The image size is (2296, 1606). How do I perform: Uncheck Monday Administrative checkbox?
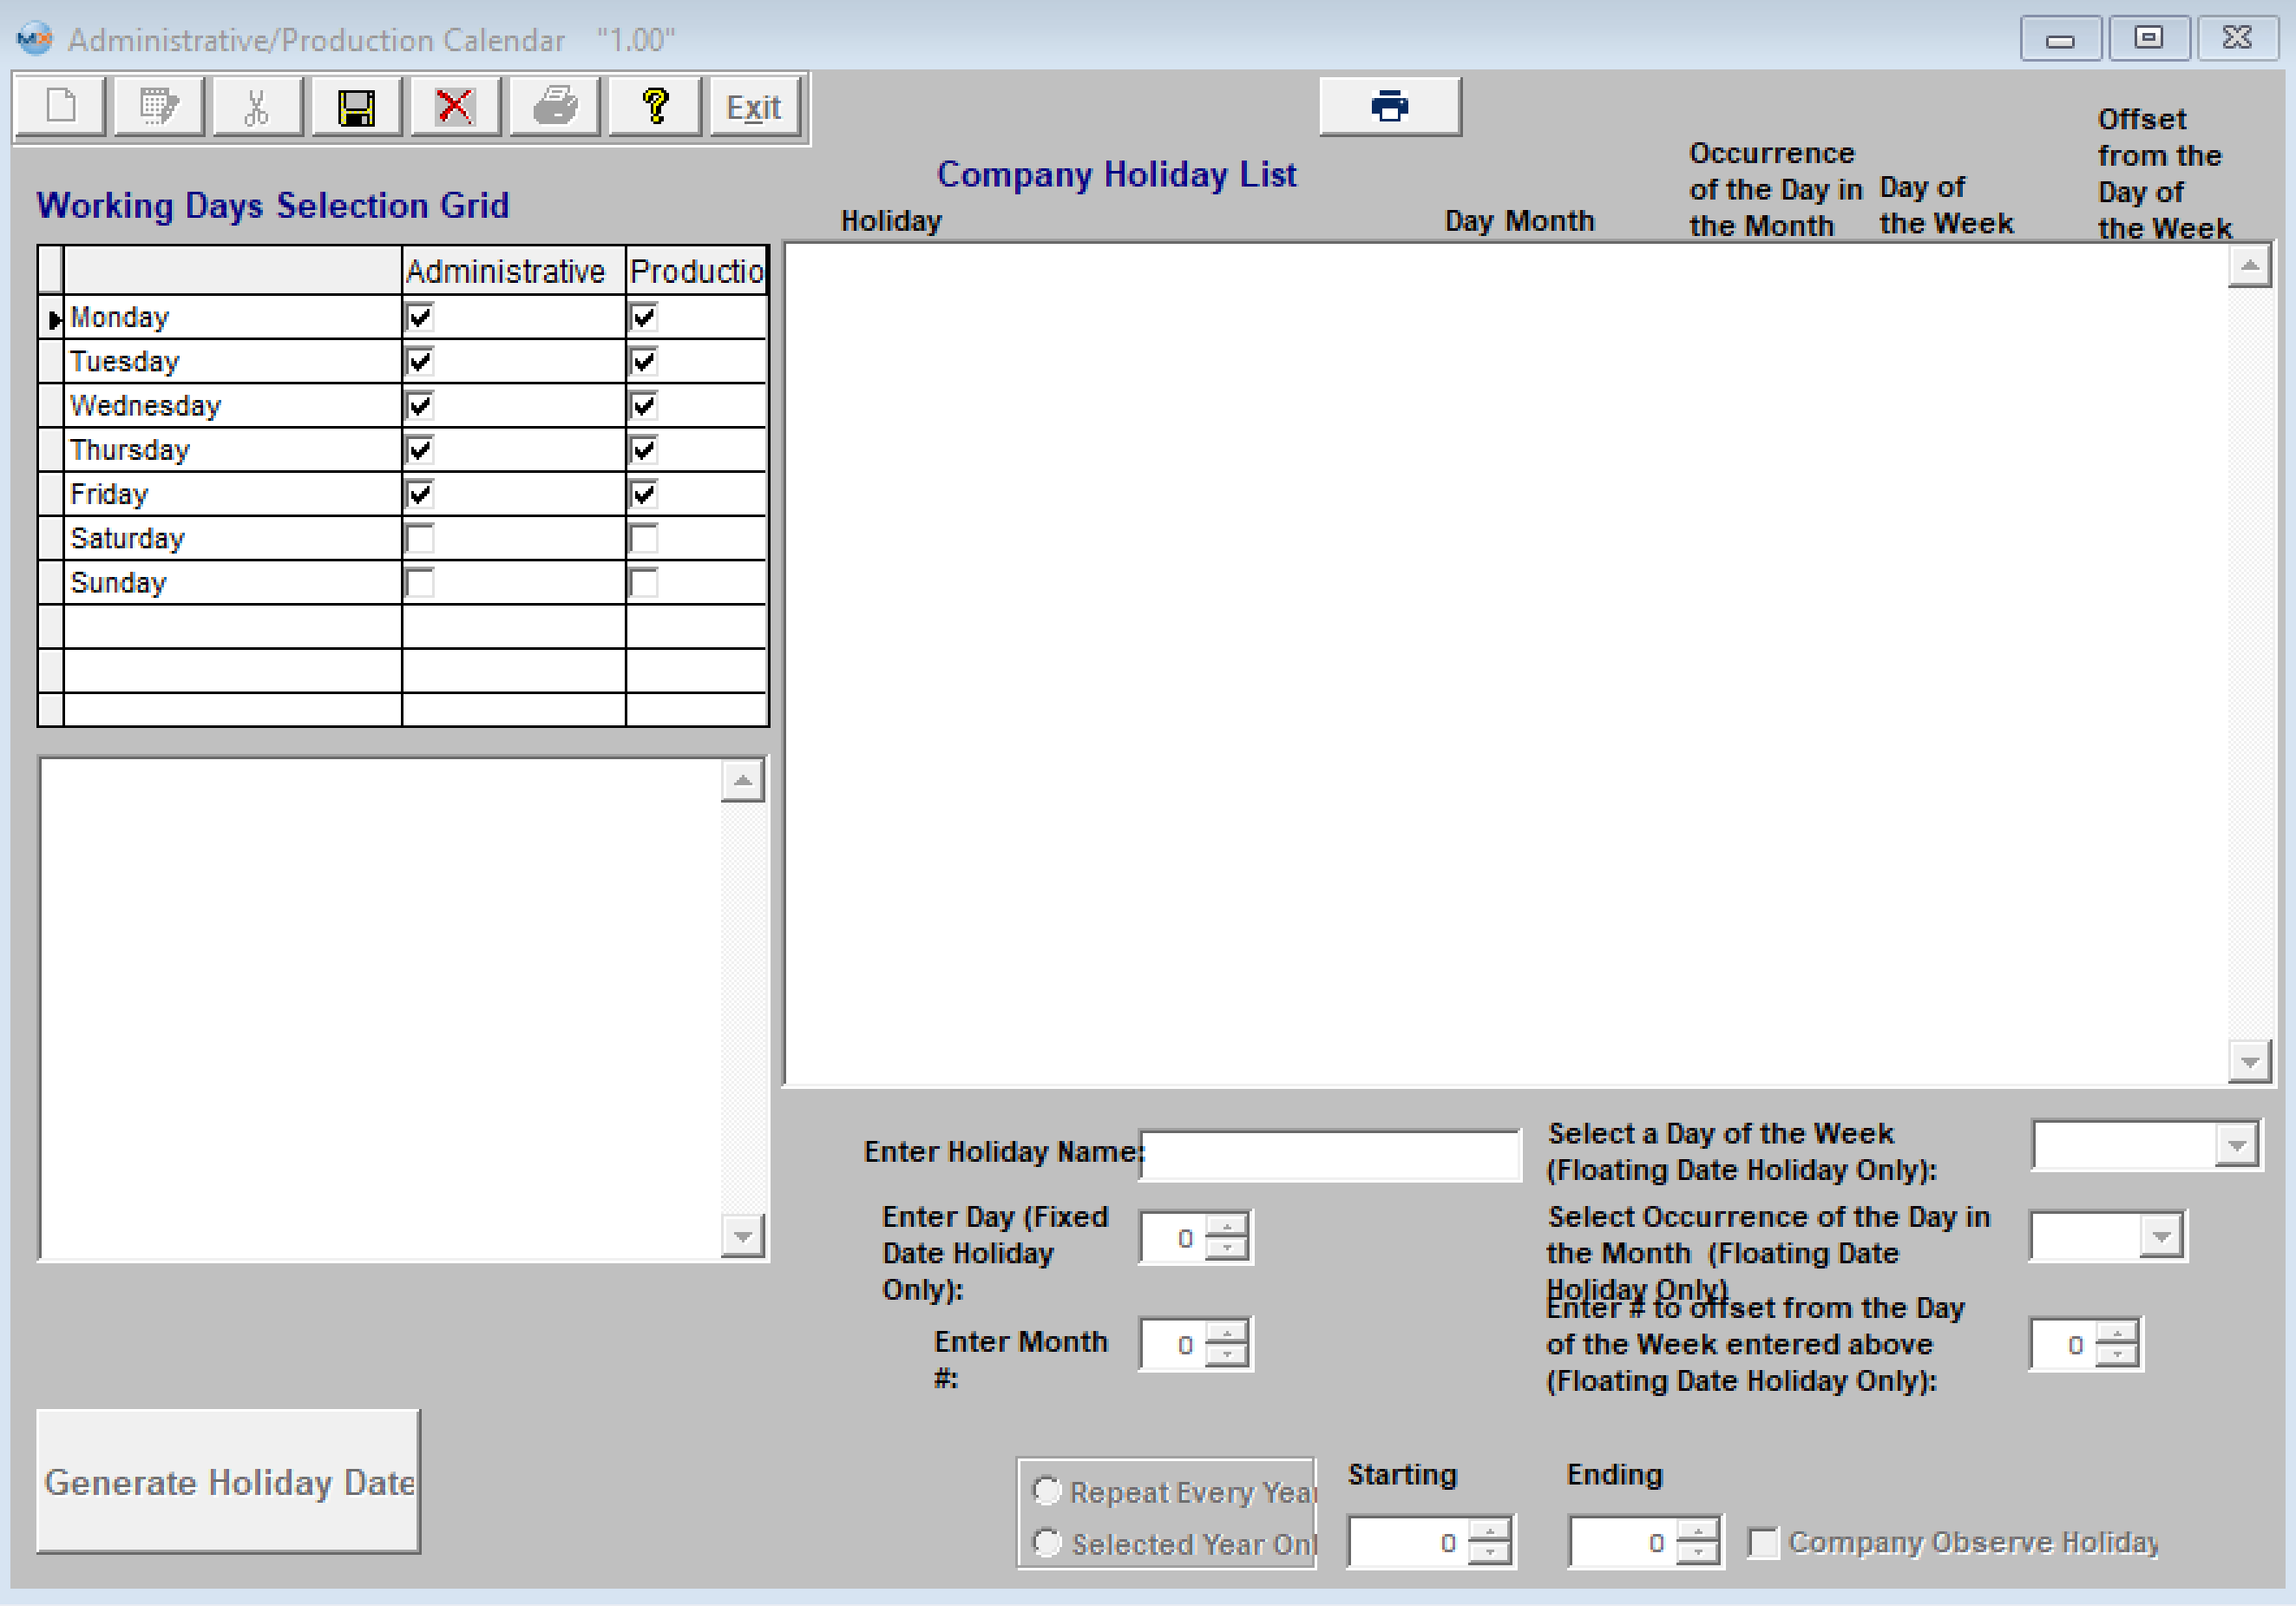420,318
